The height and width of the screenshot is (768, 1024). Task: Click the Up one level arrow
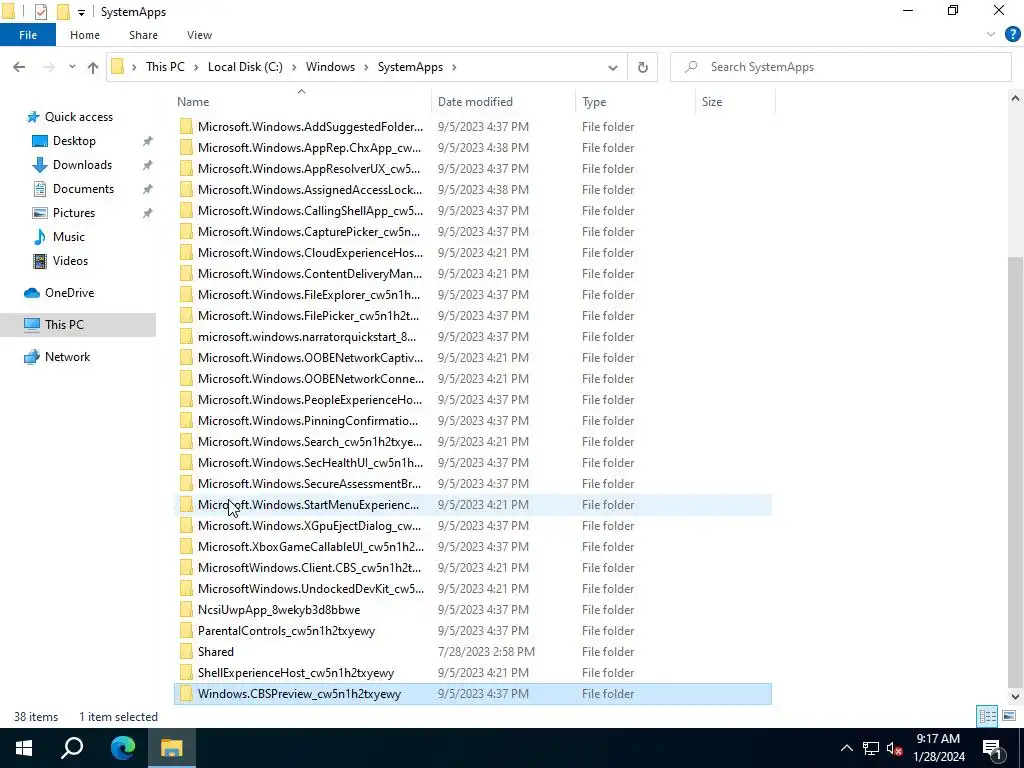[x=93, y=67]
